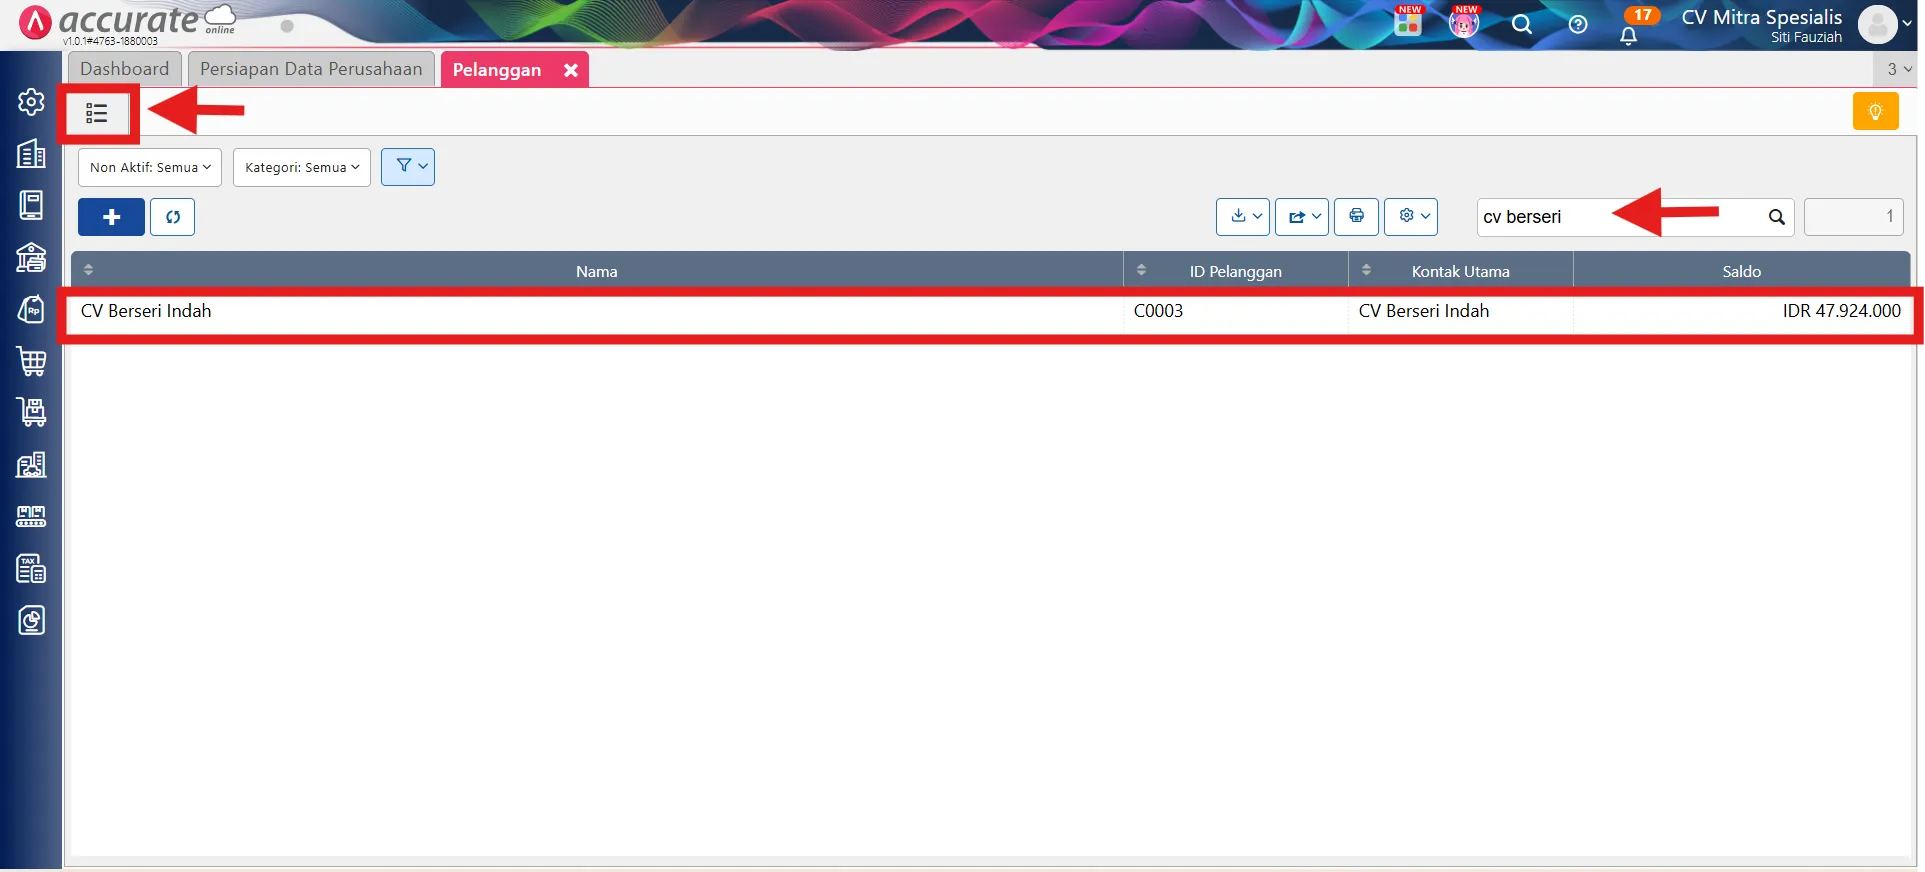The height and width of the screenshot is (872, 1925).
Task: Open global search in top bar
Action: click(x=1521, y=24)
